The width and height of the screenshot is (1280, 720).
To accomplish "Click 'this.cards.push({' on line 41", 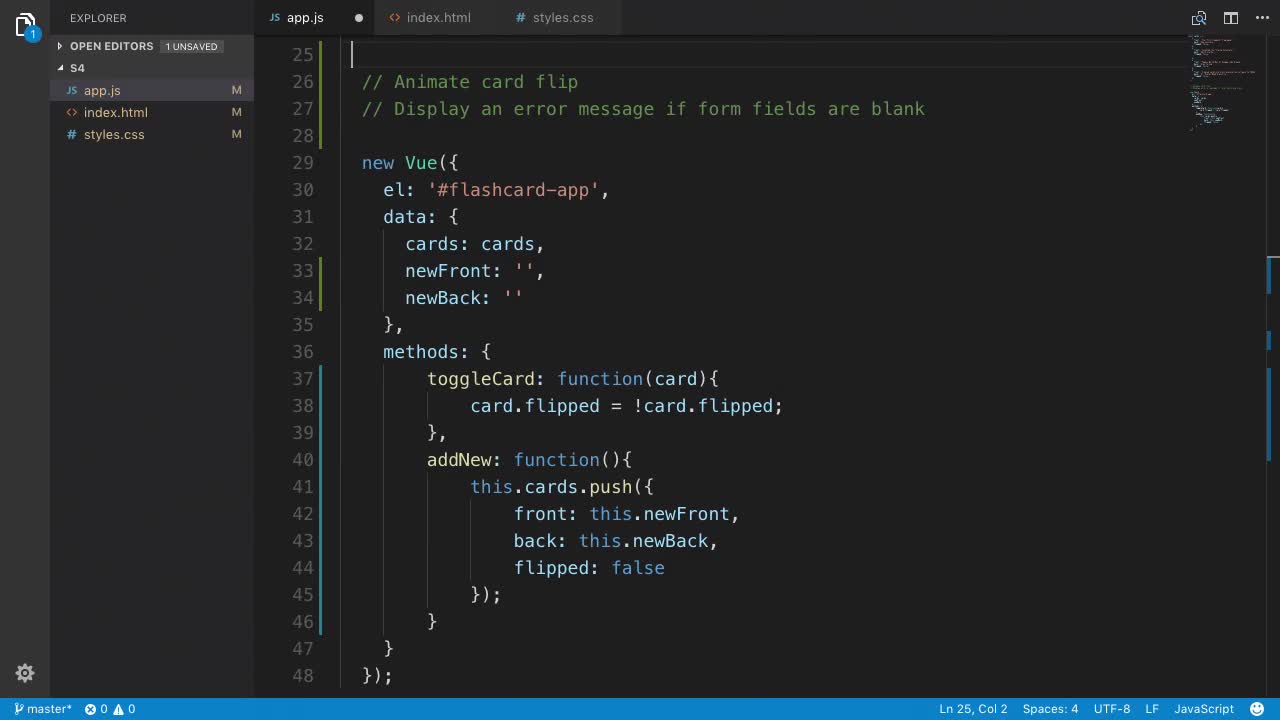I will tap(562, 487).
